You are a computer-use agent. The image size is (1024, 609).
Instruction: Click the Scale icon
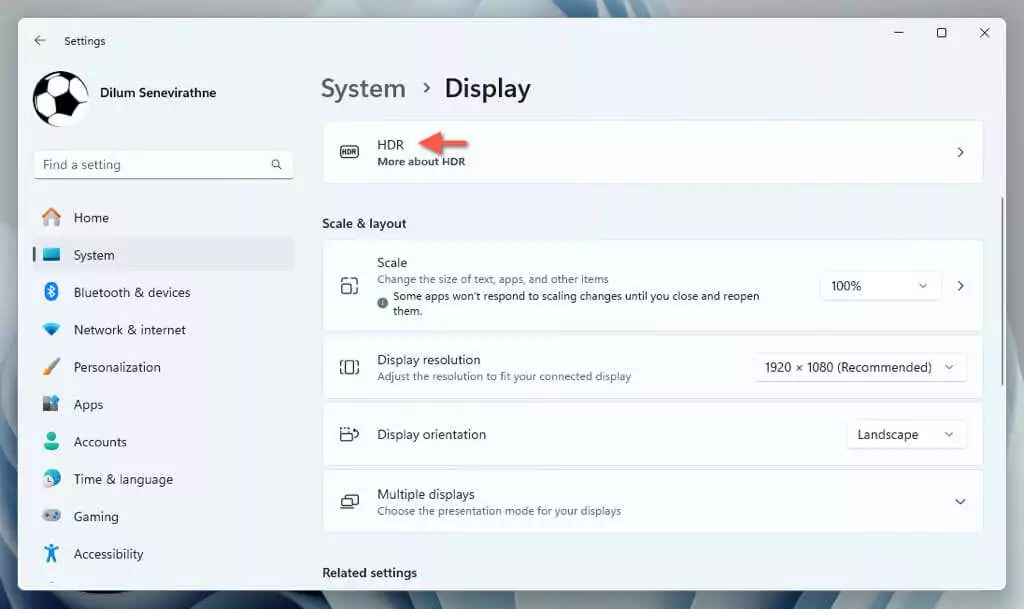[x=349, y=286]
